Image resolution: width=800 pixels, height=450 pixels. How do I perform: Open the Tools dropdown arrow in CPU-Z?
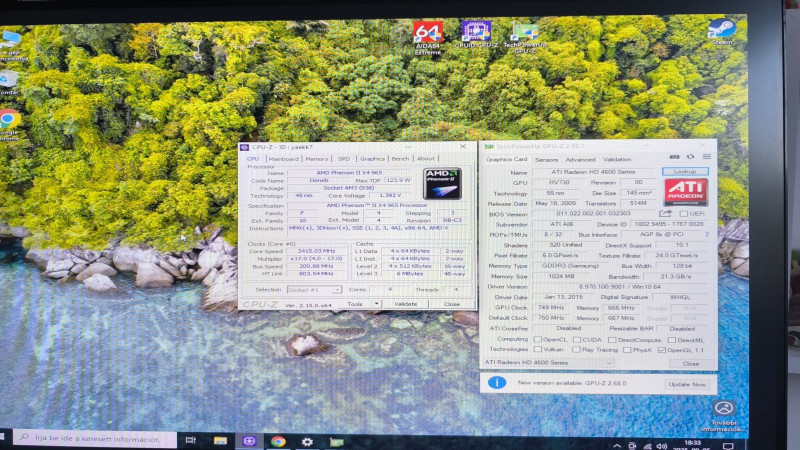tap(377, 304)
